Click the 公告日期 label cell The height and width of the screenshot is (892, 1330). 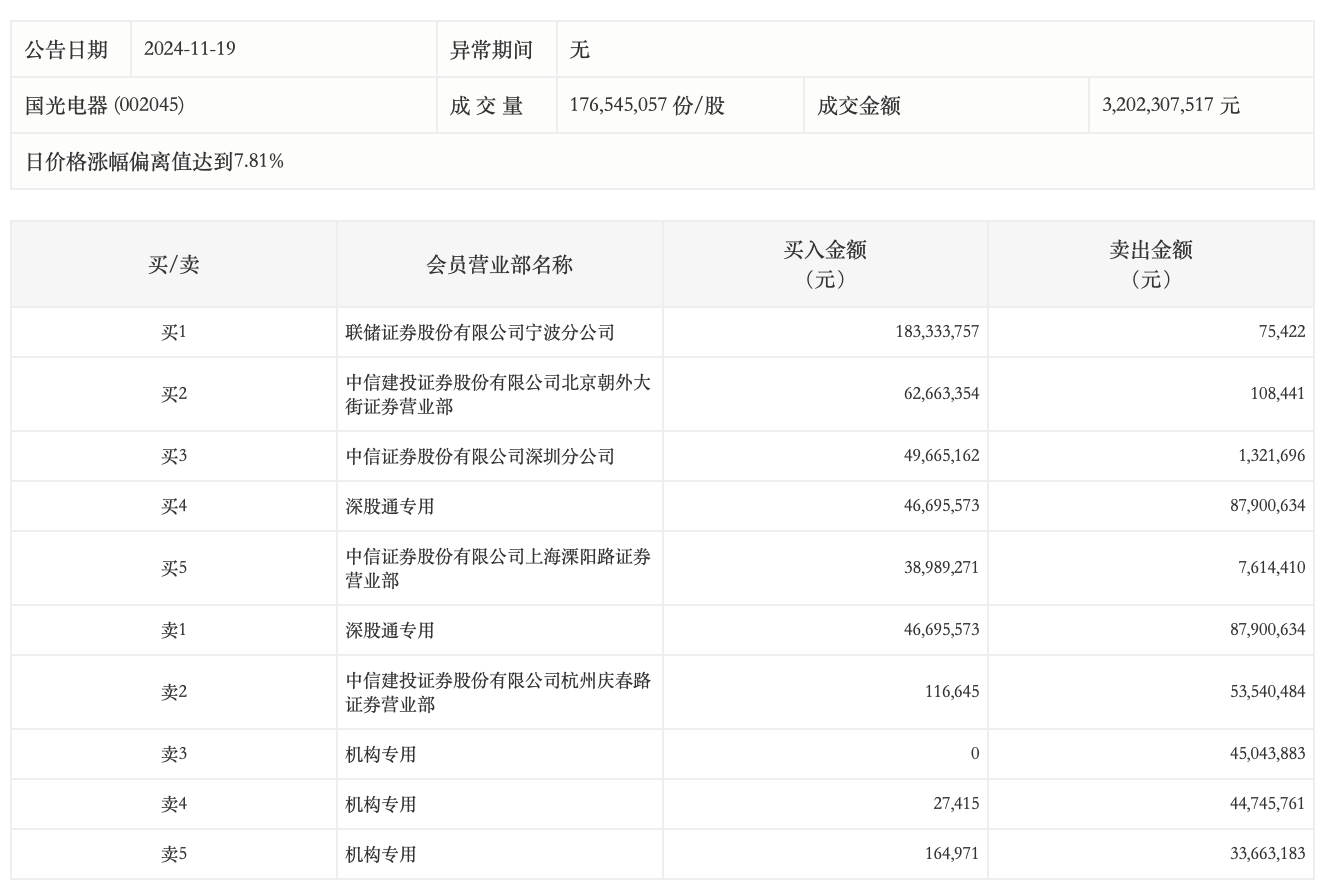pos(66,49)
